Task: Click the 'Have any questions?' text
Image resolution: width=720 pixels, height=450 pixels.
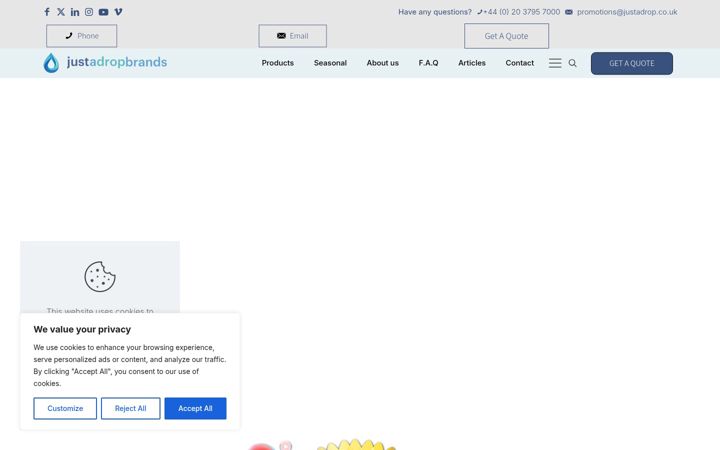Action: [x=435, y=12]
